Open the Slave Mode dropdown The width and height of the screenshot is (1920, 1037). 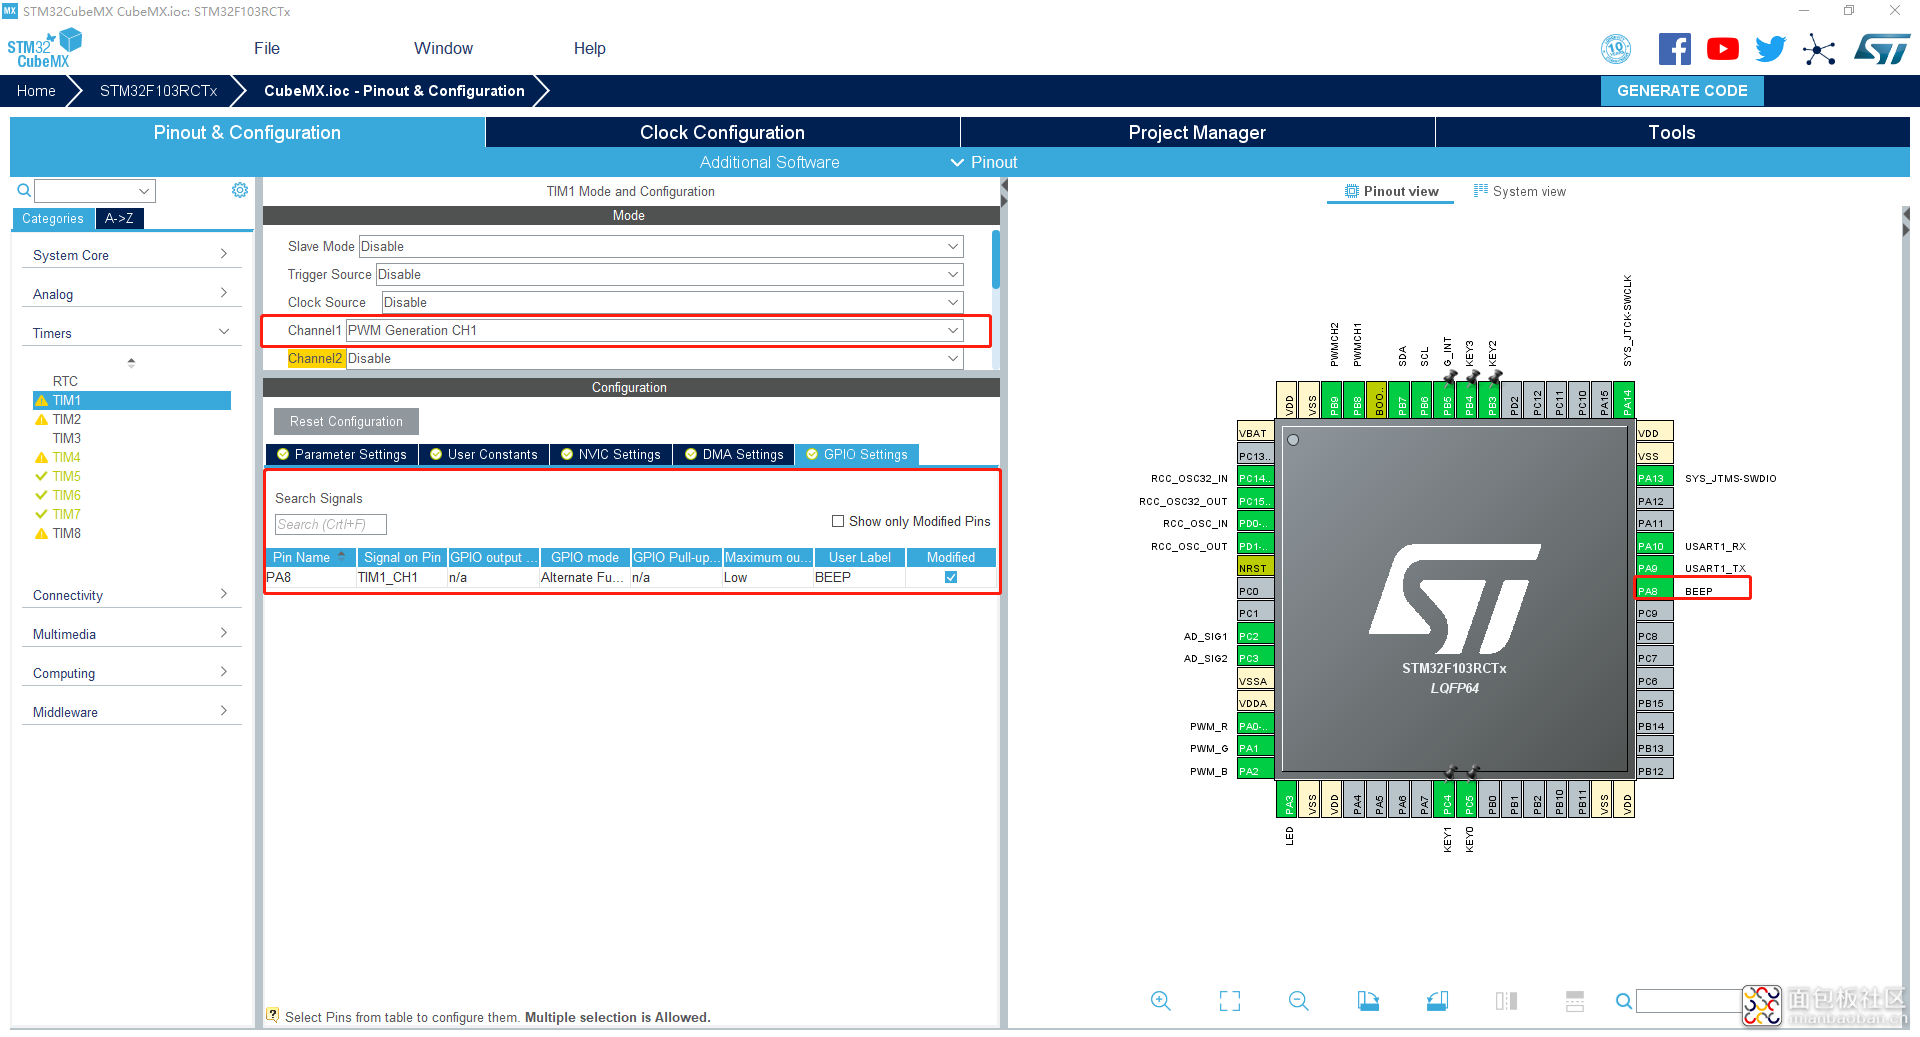[x=661, y=246]
